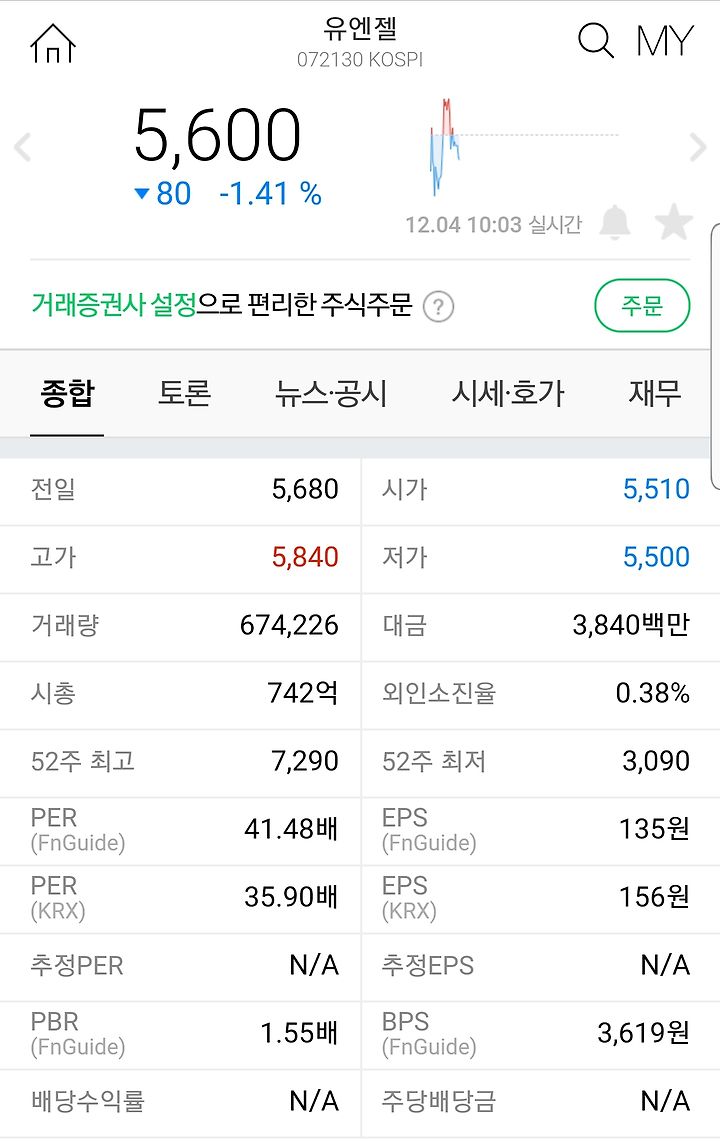Go to previous stock with left arrow
Viewport: 720px width, 1141px height.
[23, 147]
